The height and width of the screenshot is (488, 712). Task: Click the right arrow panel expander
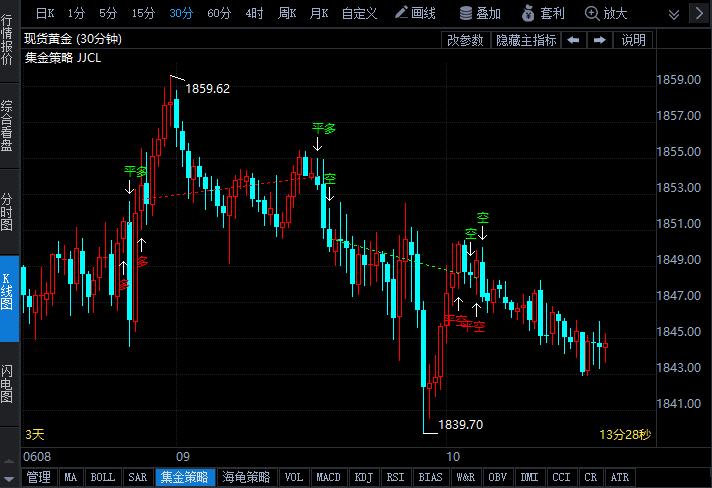[700, 14]
